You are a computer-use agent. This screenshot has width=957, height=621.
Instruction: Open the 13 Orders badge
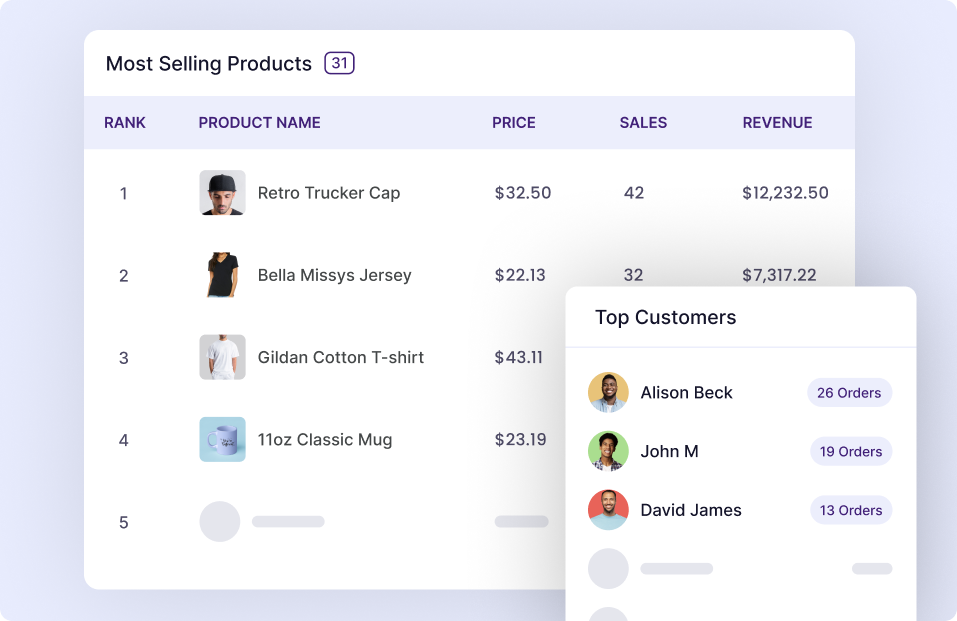[851, 510]
